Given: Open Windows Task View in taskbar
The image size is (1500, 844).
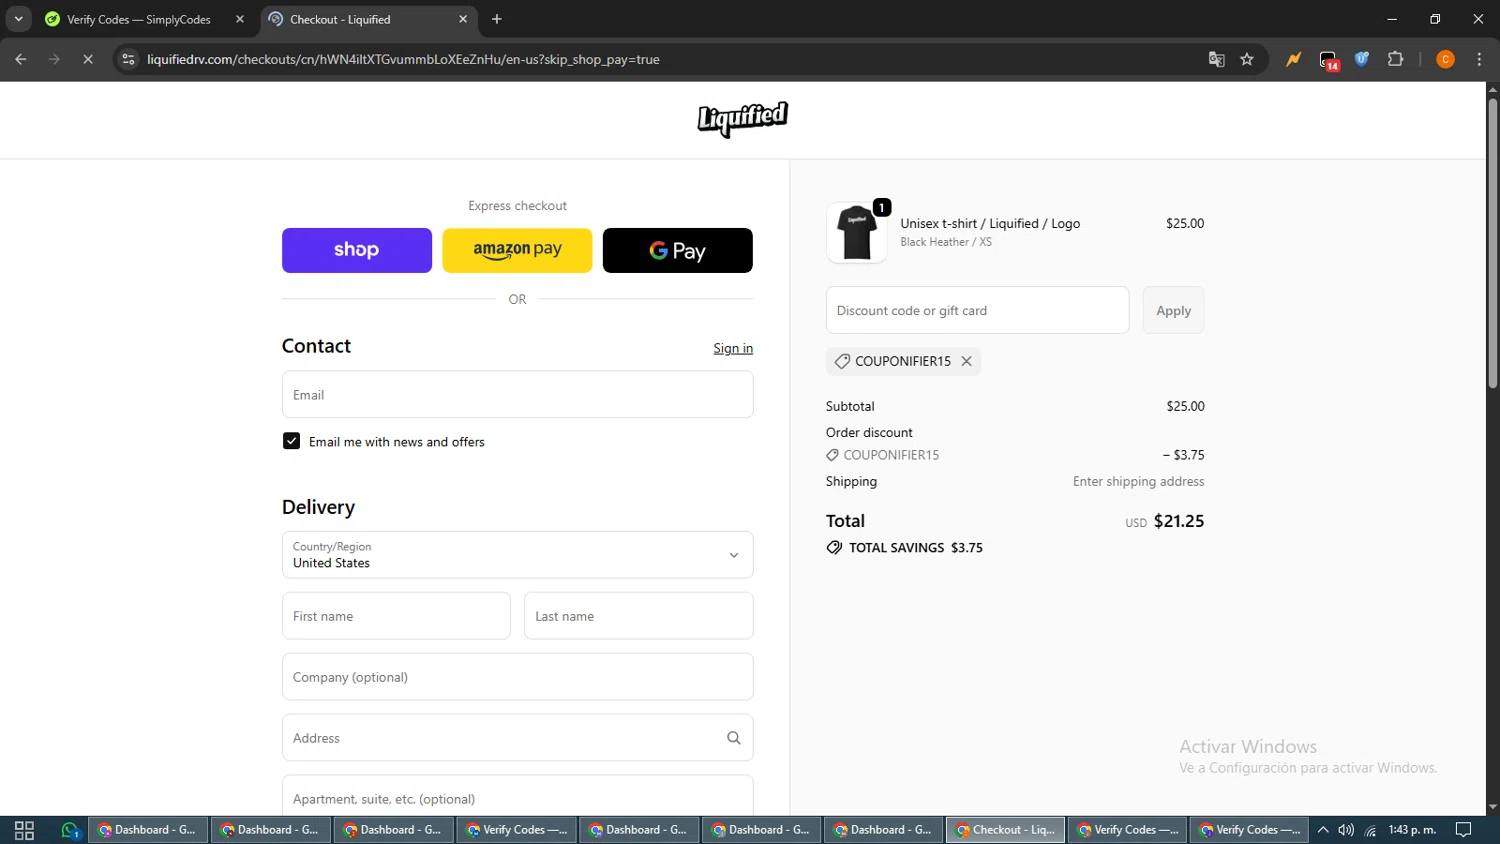Looking at the screenshot, I should coord(25,830).
